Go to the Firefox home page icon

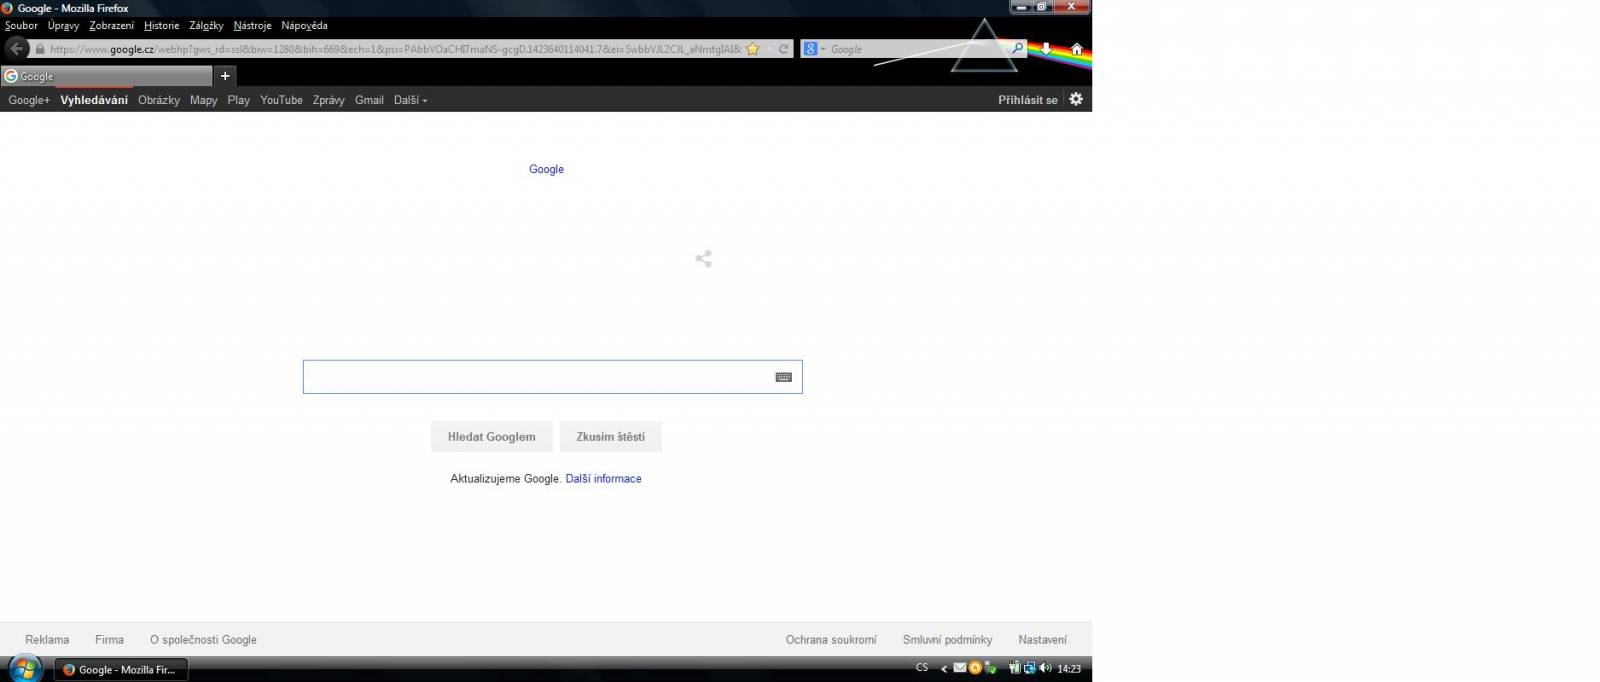tap(1077, 48)
